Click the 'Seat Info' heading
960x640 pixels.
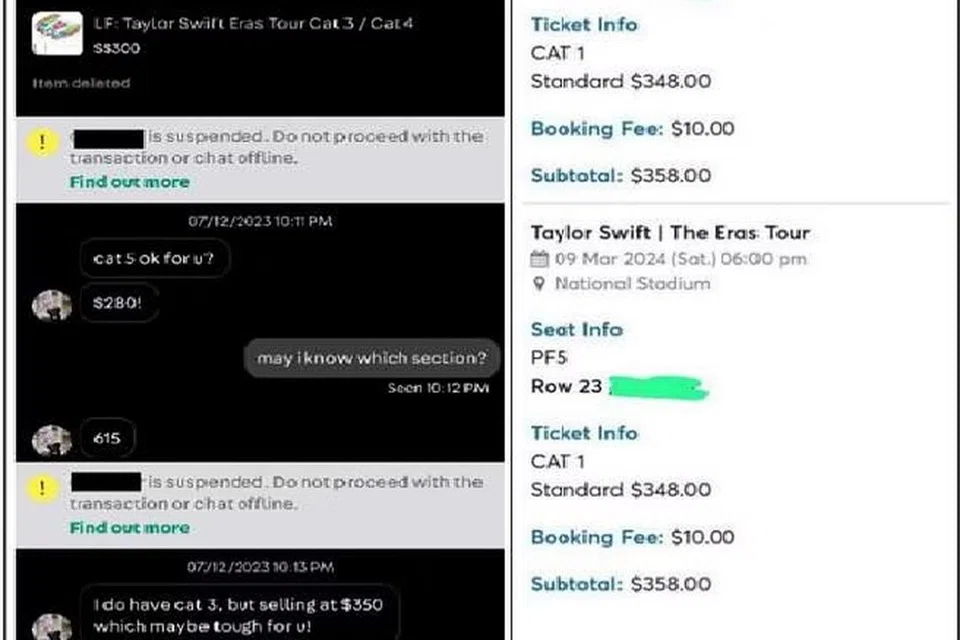576,329
